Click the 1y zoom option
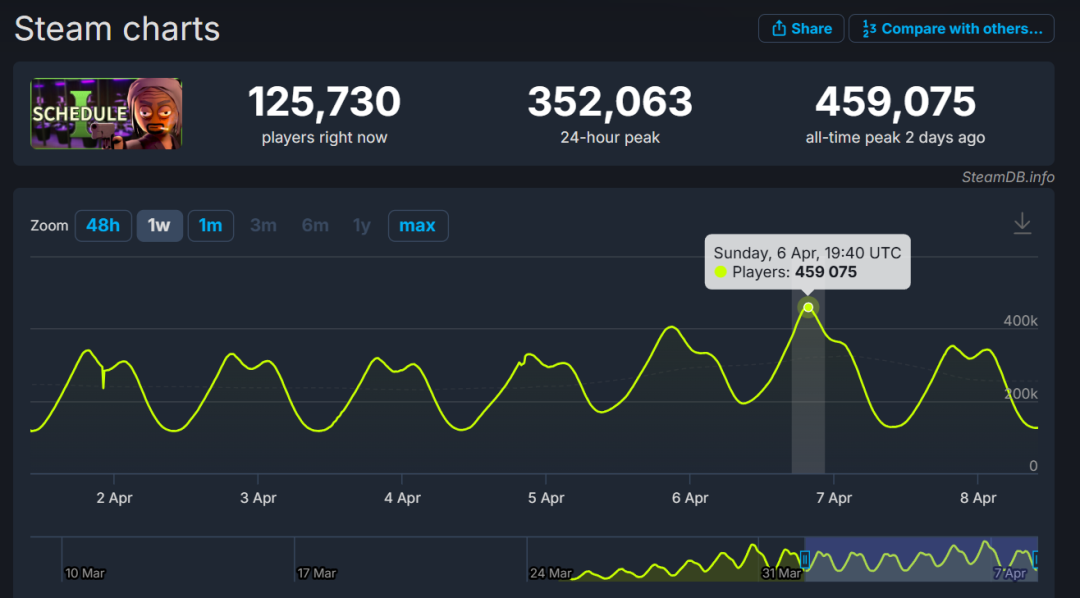1080x598 pixels. [362, 226]
